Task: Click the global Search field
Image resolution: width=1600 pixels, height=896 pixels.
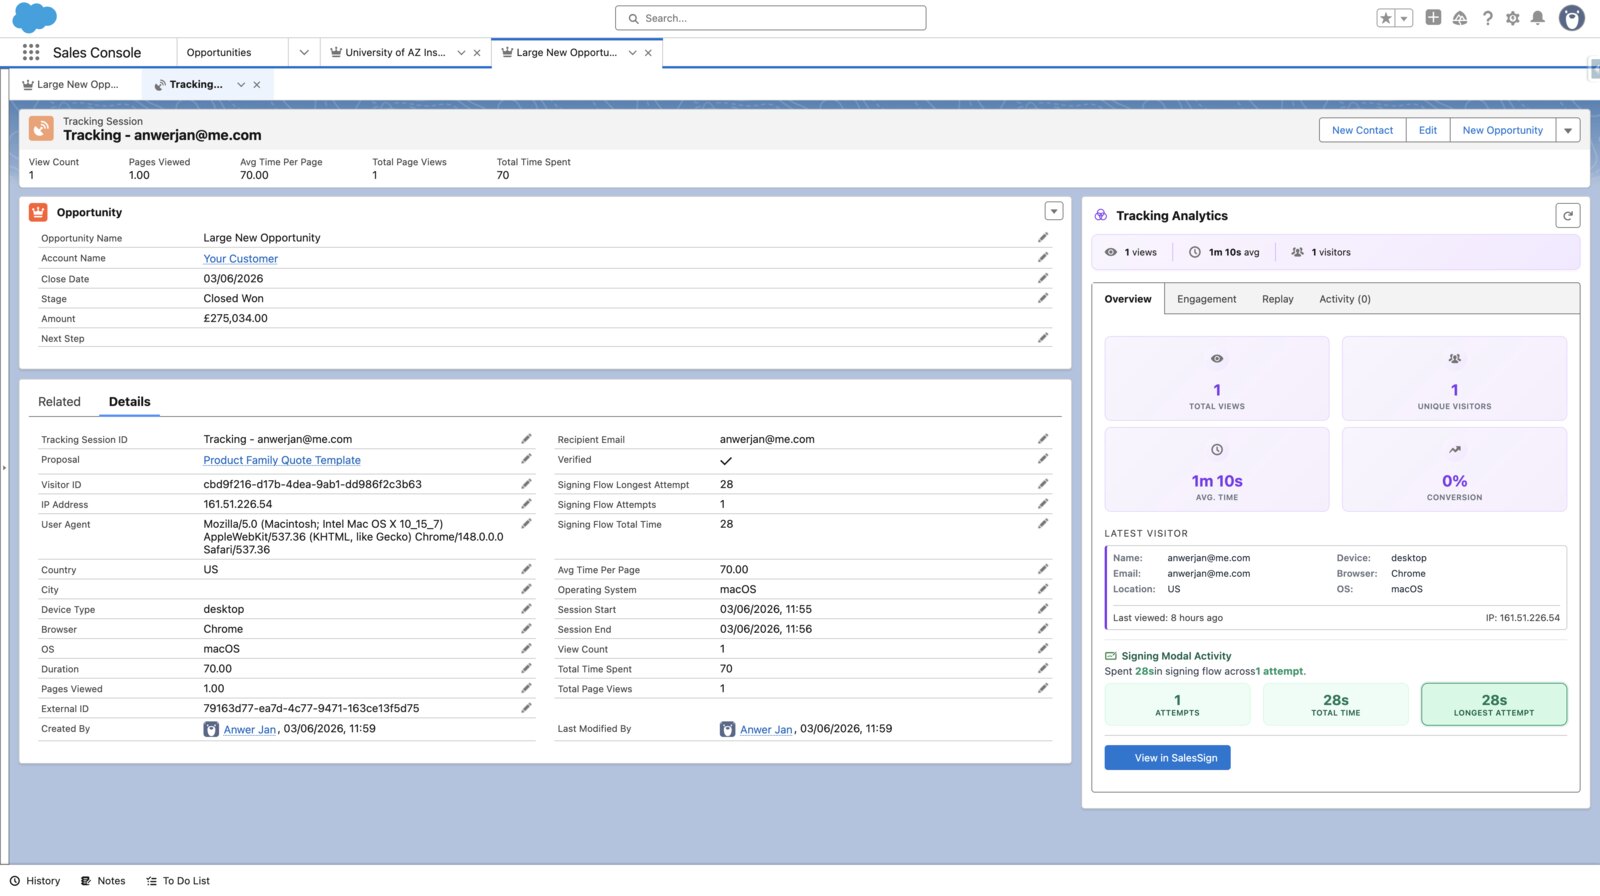Action: [770, 18]
